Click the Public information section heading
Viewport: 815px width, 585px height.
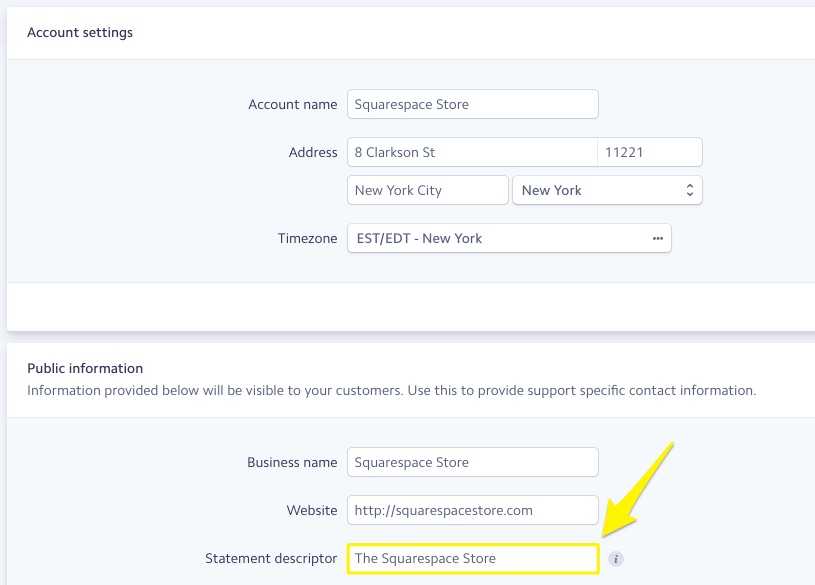(85, 368)
